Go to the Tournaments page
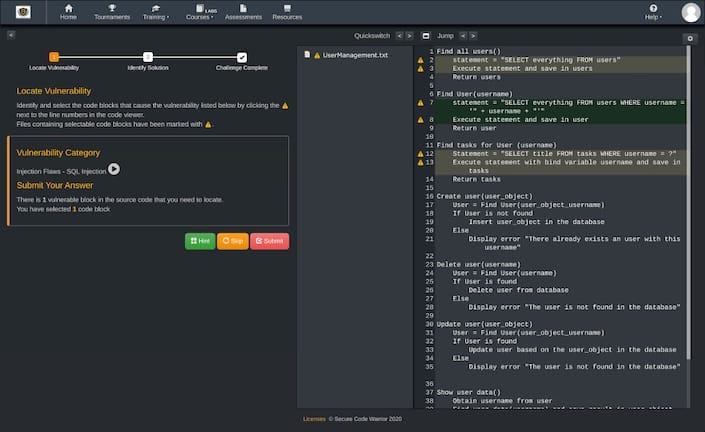Screen dimensions: 705x432 pyautogui.click(x=111, y=13)
